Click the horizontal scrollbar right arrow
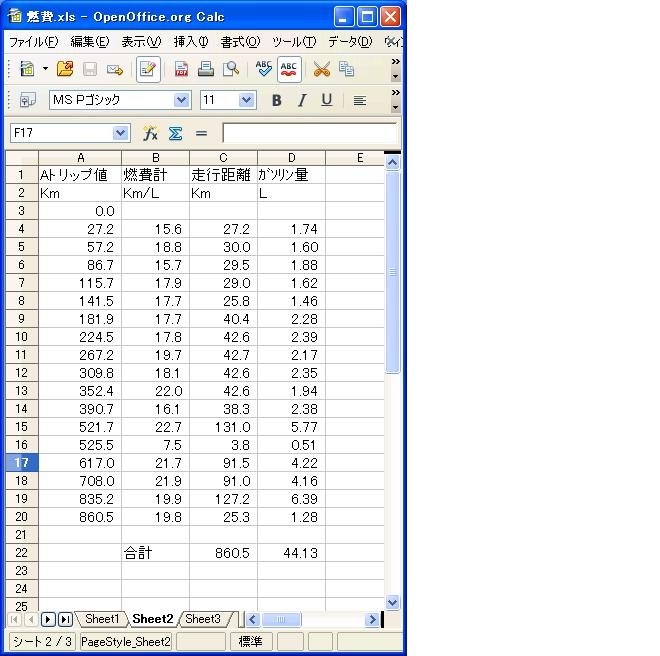Image resolution: width=660 pixels, height=656 pixels. tap(372, 619)
